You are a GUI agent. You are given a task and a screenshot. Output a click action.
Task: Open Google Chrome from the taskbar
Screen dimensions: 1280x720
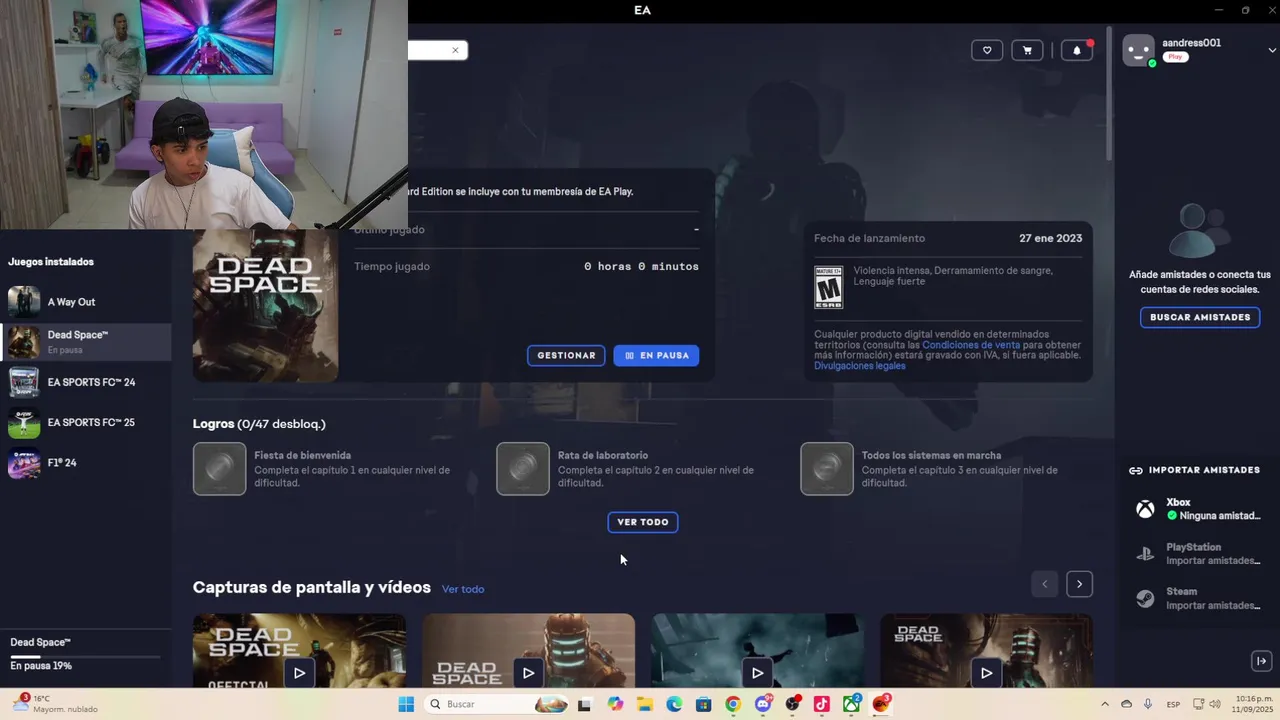pyautogui.click(x=733, y=704)
